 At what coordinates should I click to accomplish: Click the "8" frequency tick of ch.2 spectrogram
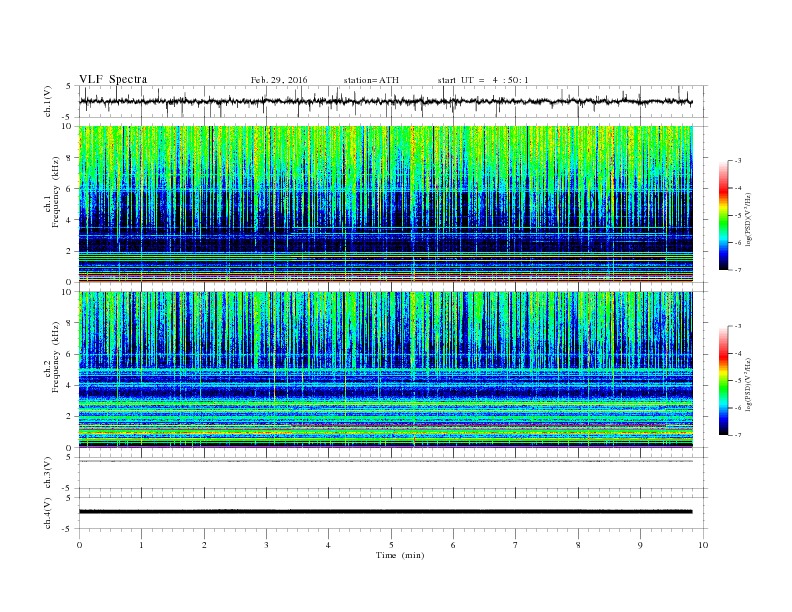(x=70, y=323)
